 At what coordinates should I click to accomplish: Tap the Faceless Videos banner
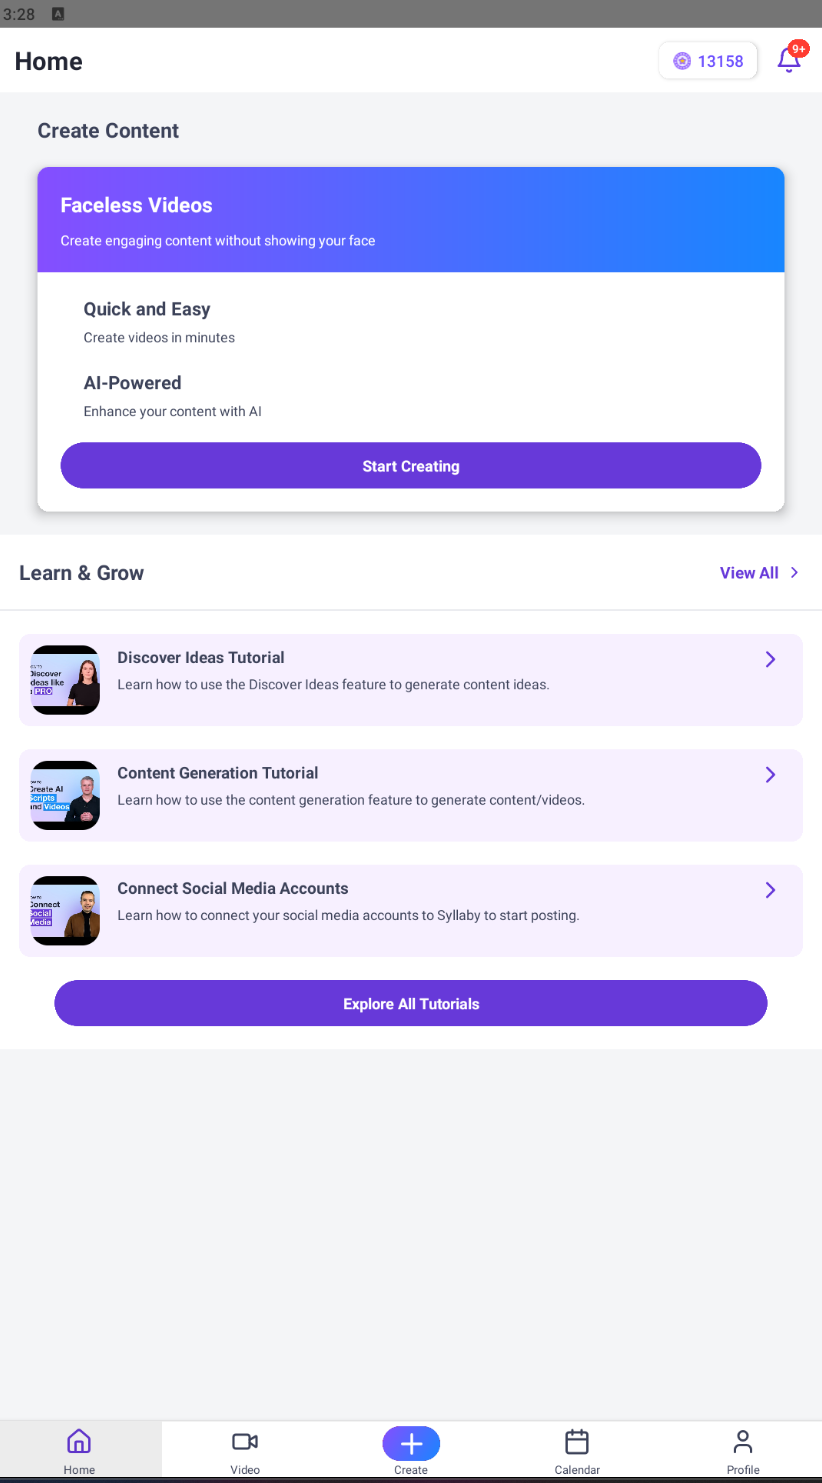tap(411, 220)
